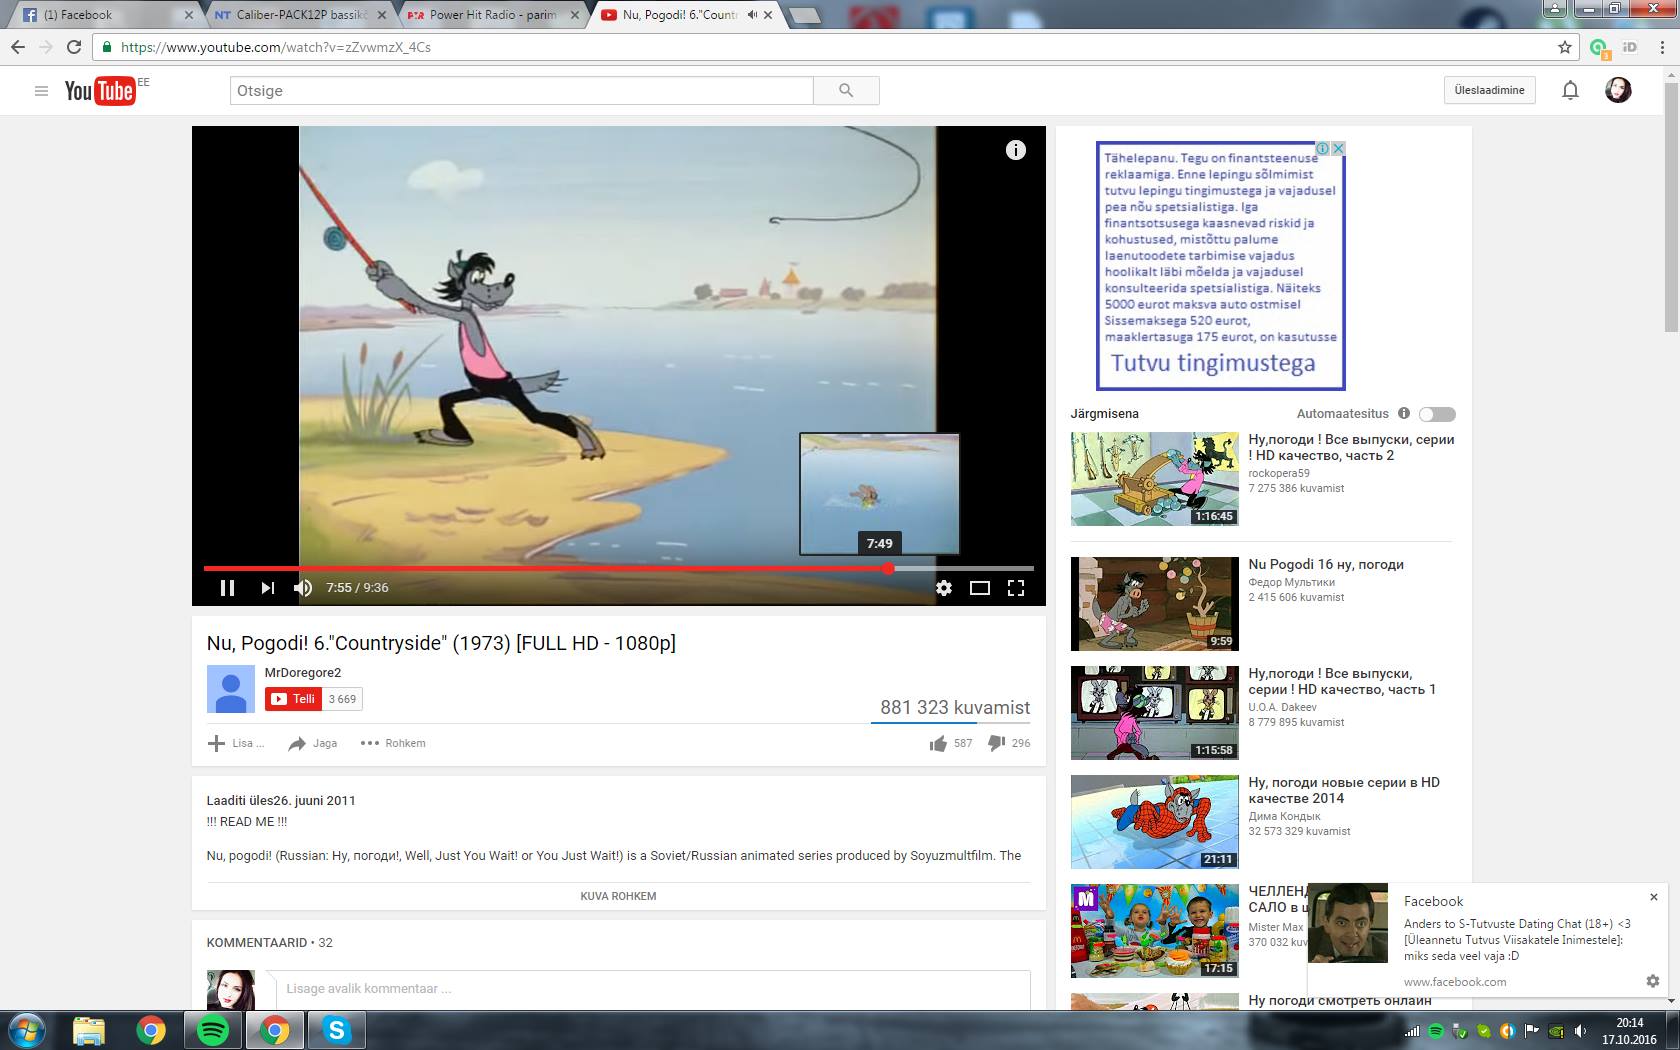The width and height of the screenshot is (1680, 1050).
Task: Open autoplay info icon
Action: 1403,413
